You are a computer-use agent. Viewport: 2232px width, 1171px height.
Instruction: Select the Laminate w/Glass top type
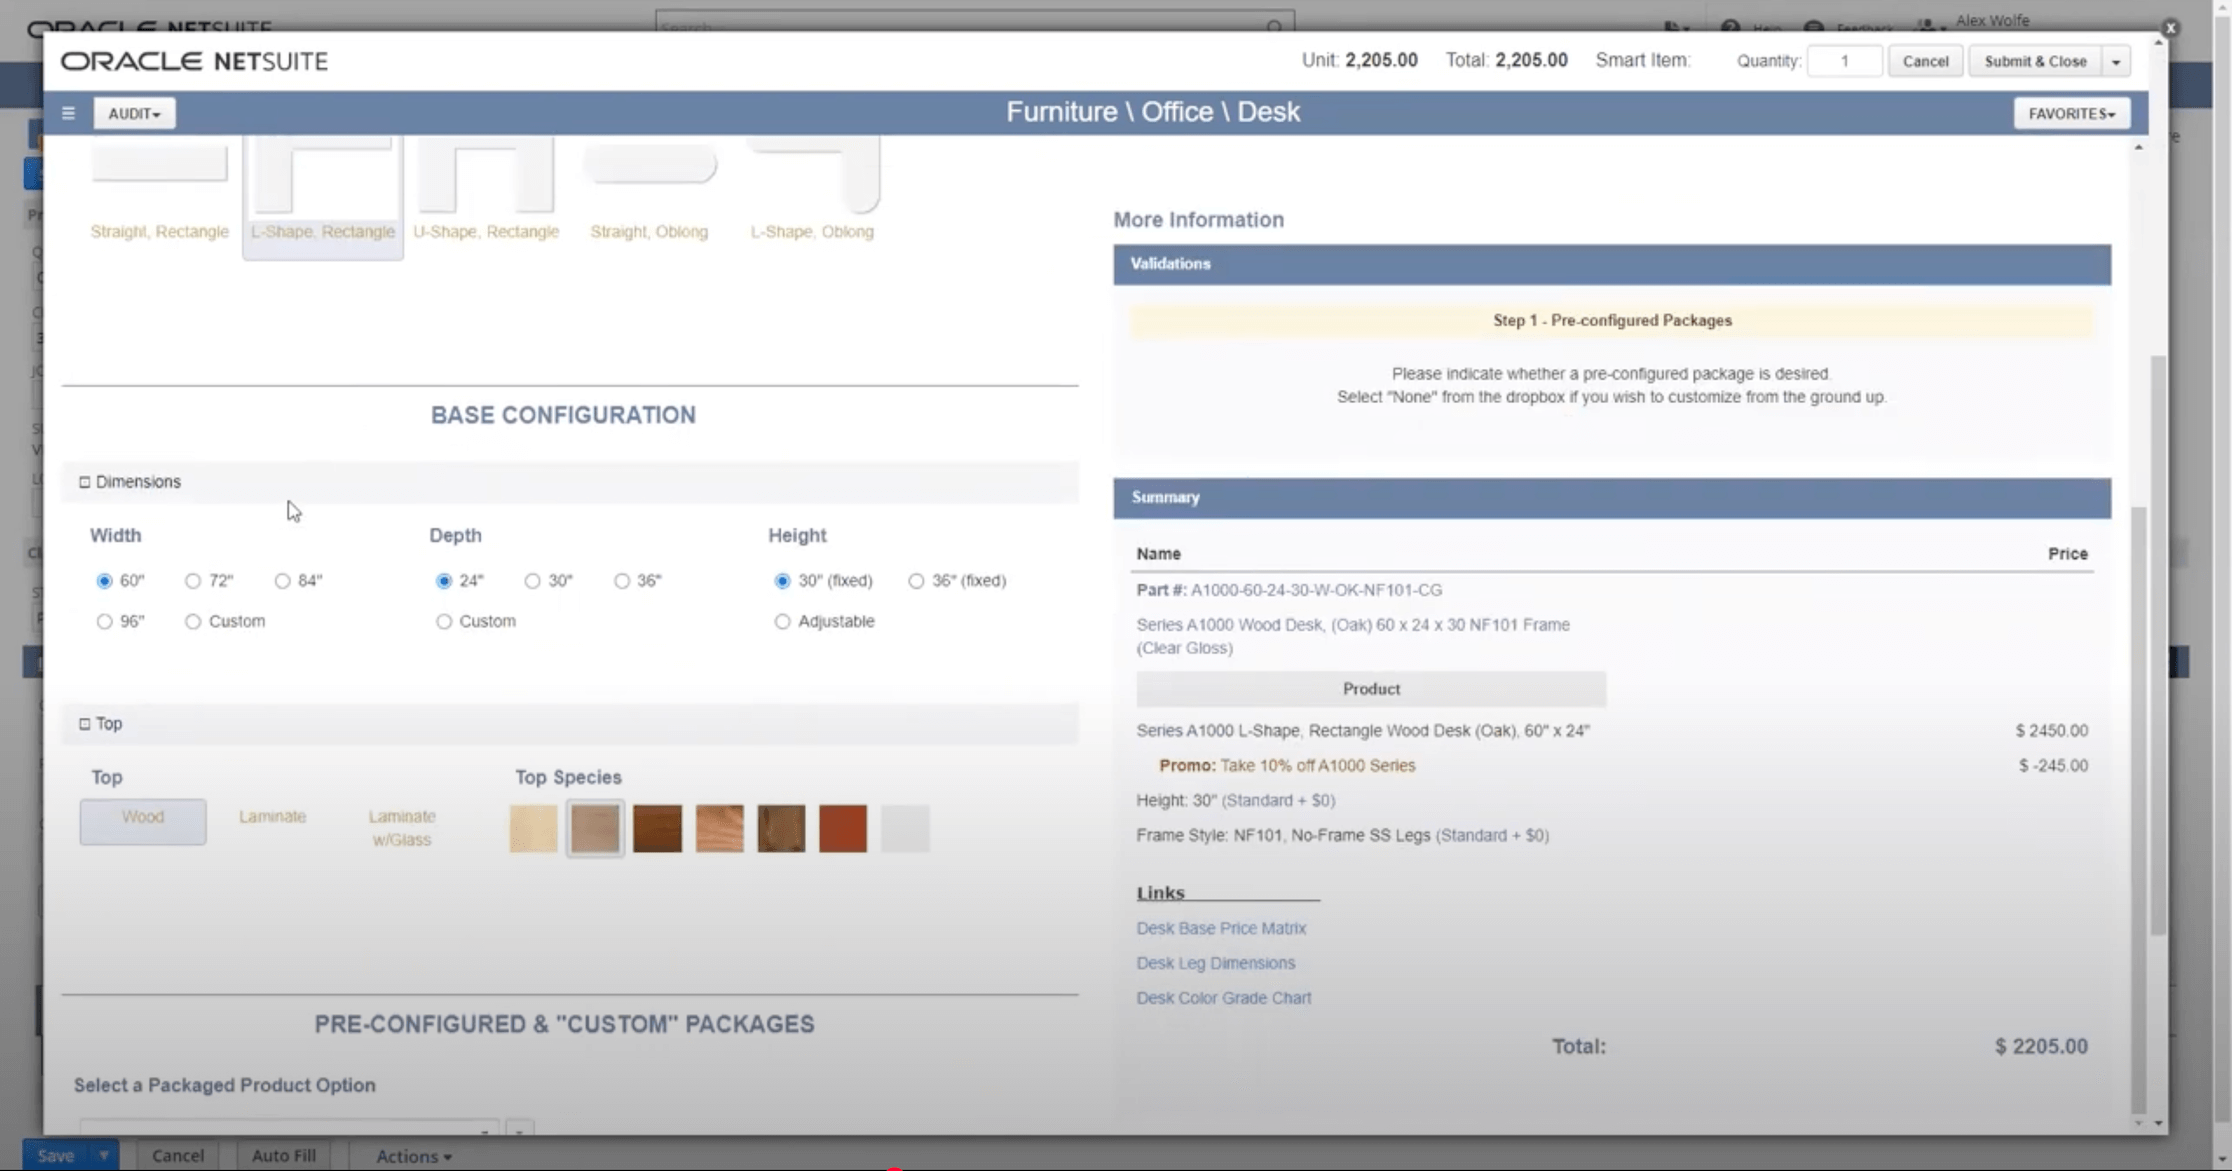402,828
